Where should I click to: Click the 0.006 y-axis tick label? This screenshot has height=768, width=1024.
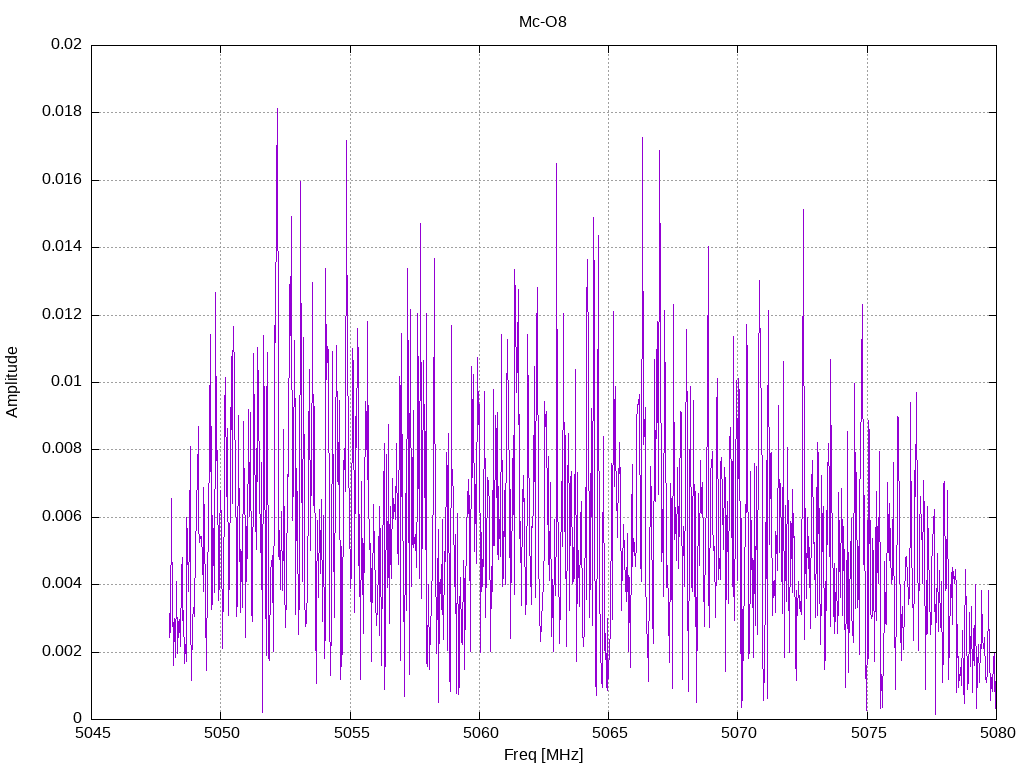pos(62,517)
